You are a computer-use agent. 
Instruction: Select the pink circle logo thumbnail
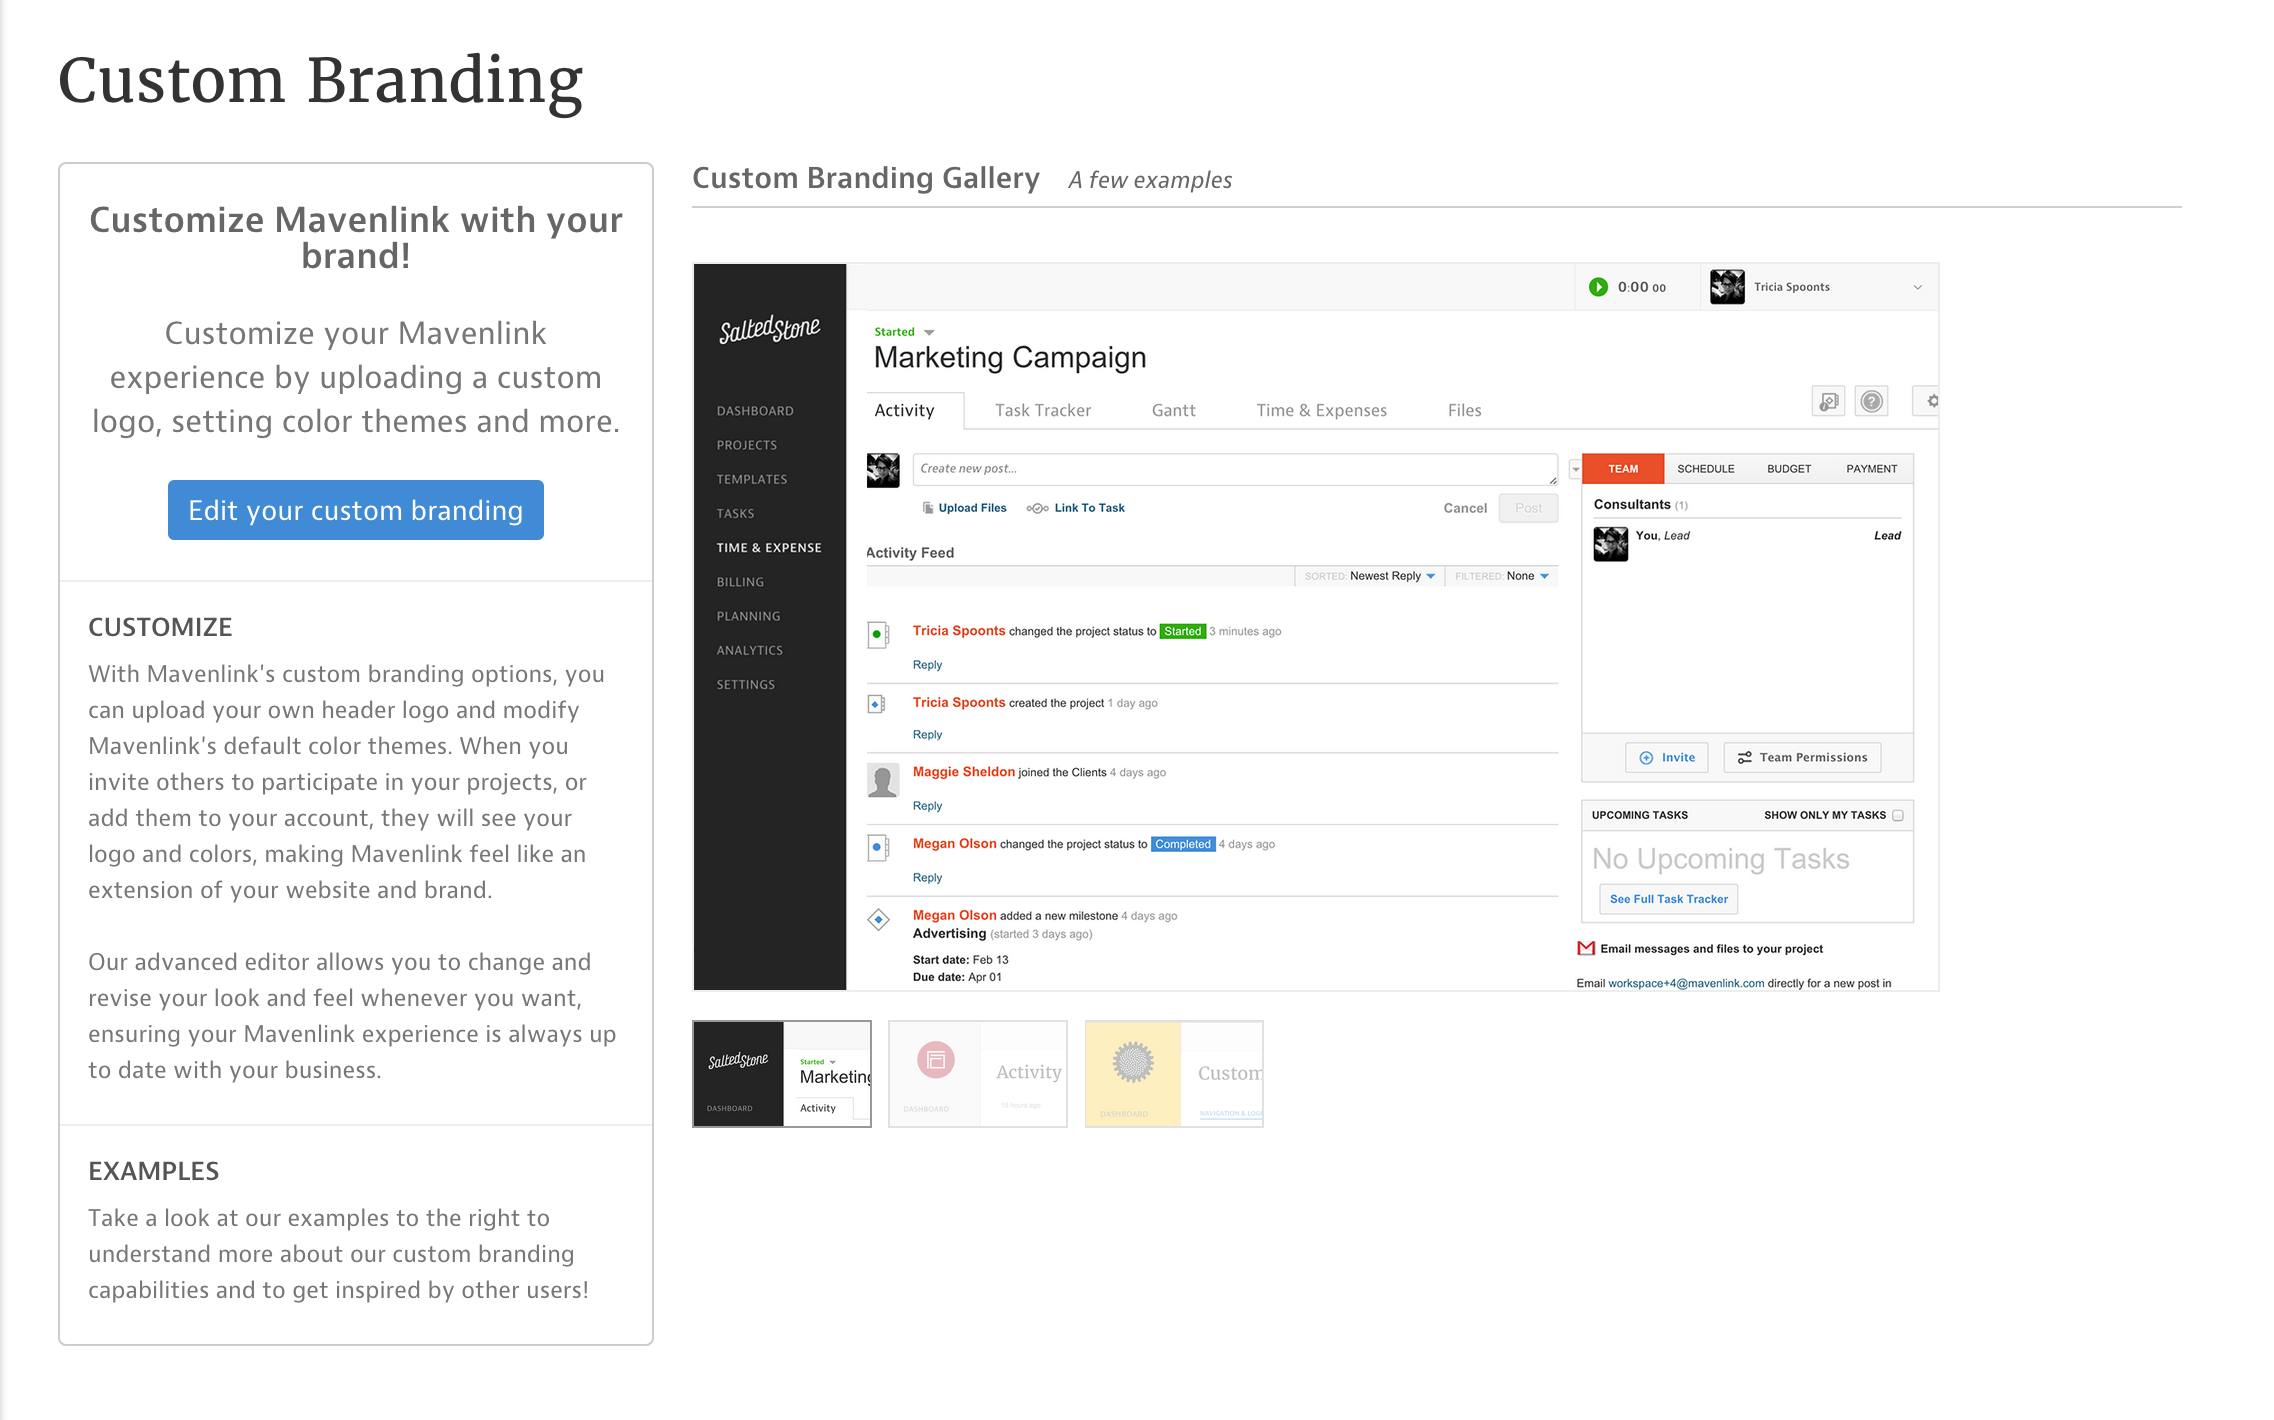click(x=977, y=1074)
